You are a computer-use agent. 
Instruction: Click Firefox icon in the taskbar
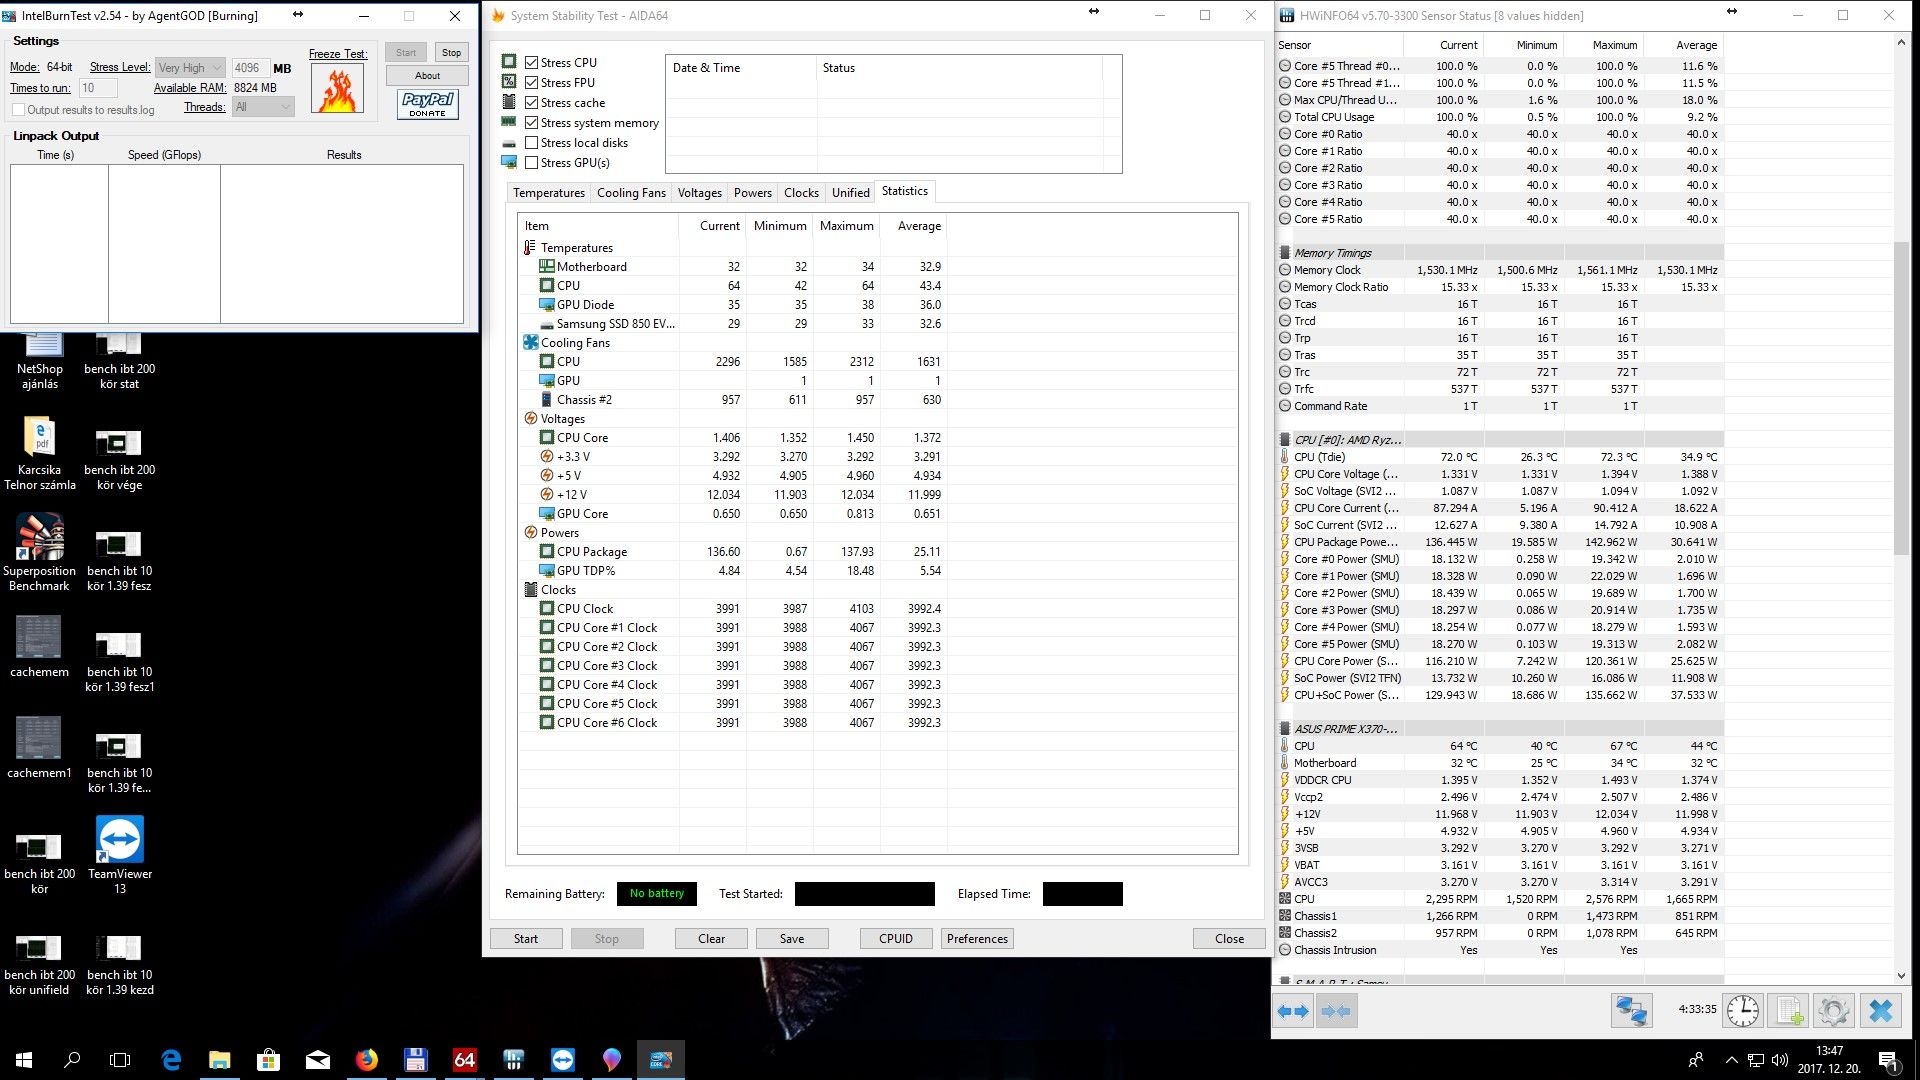(367, 1059)
